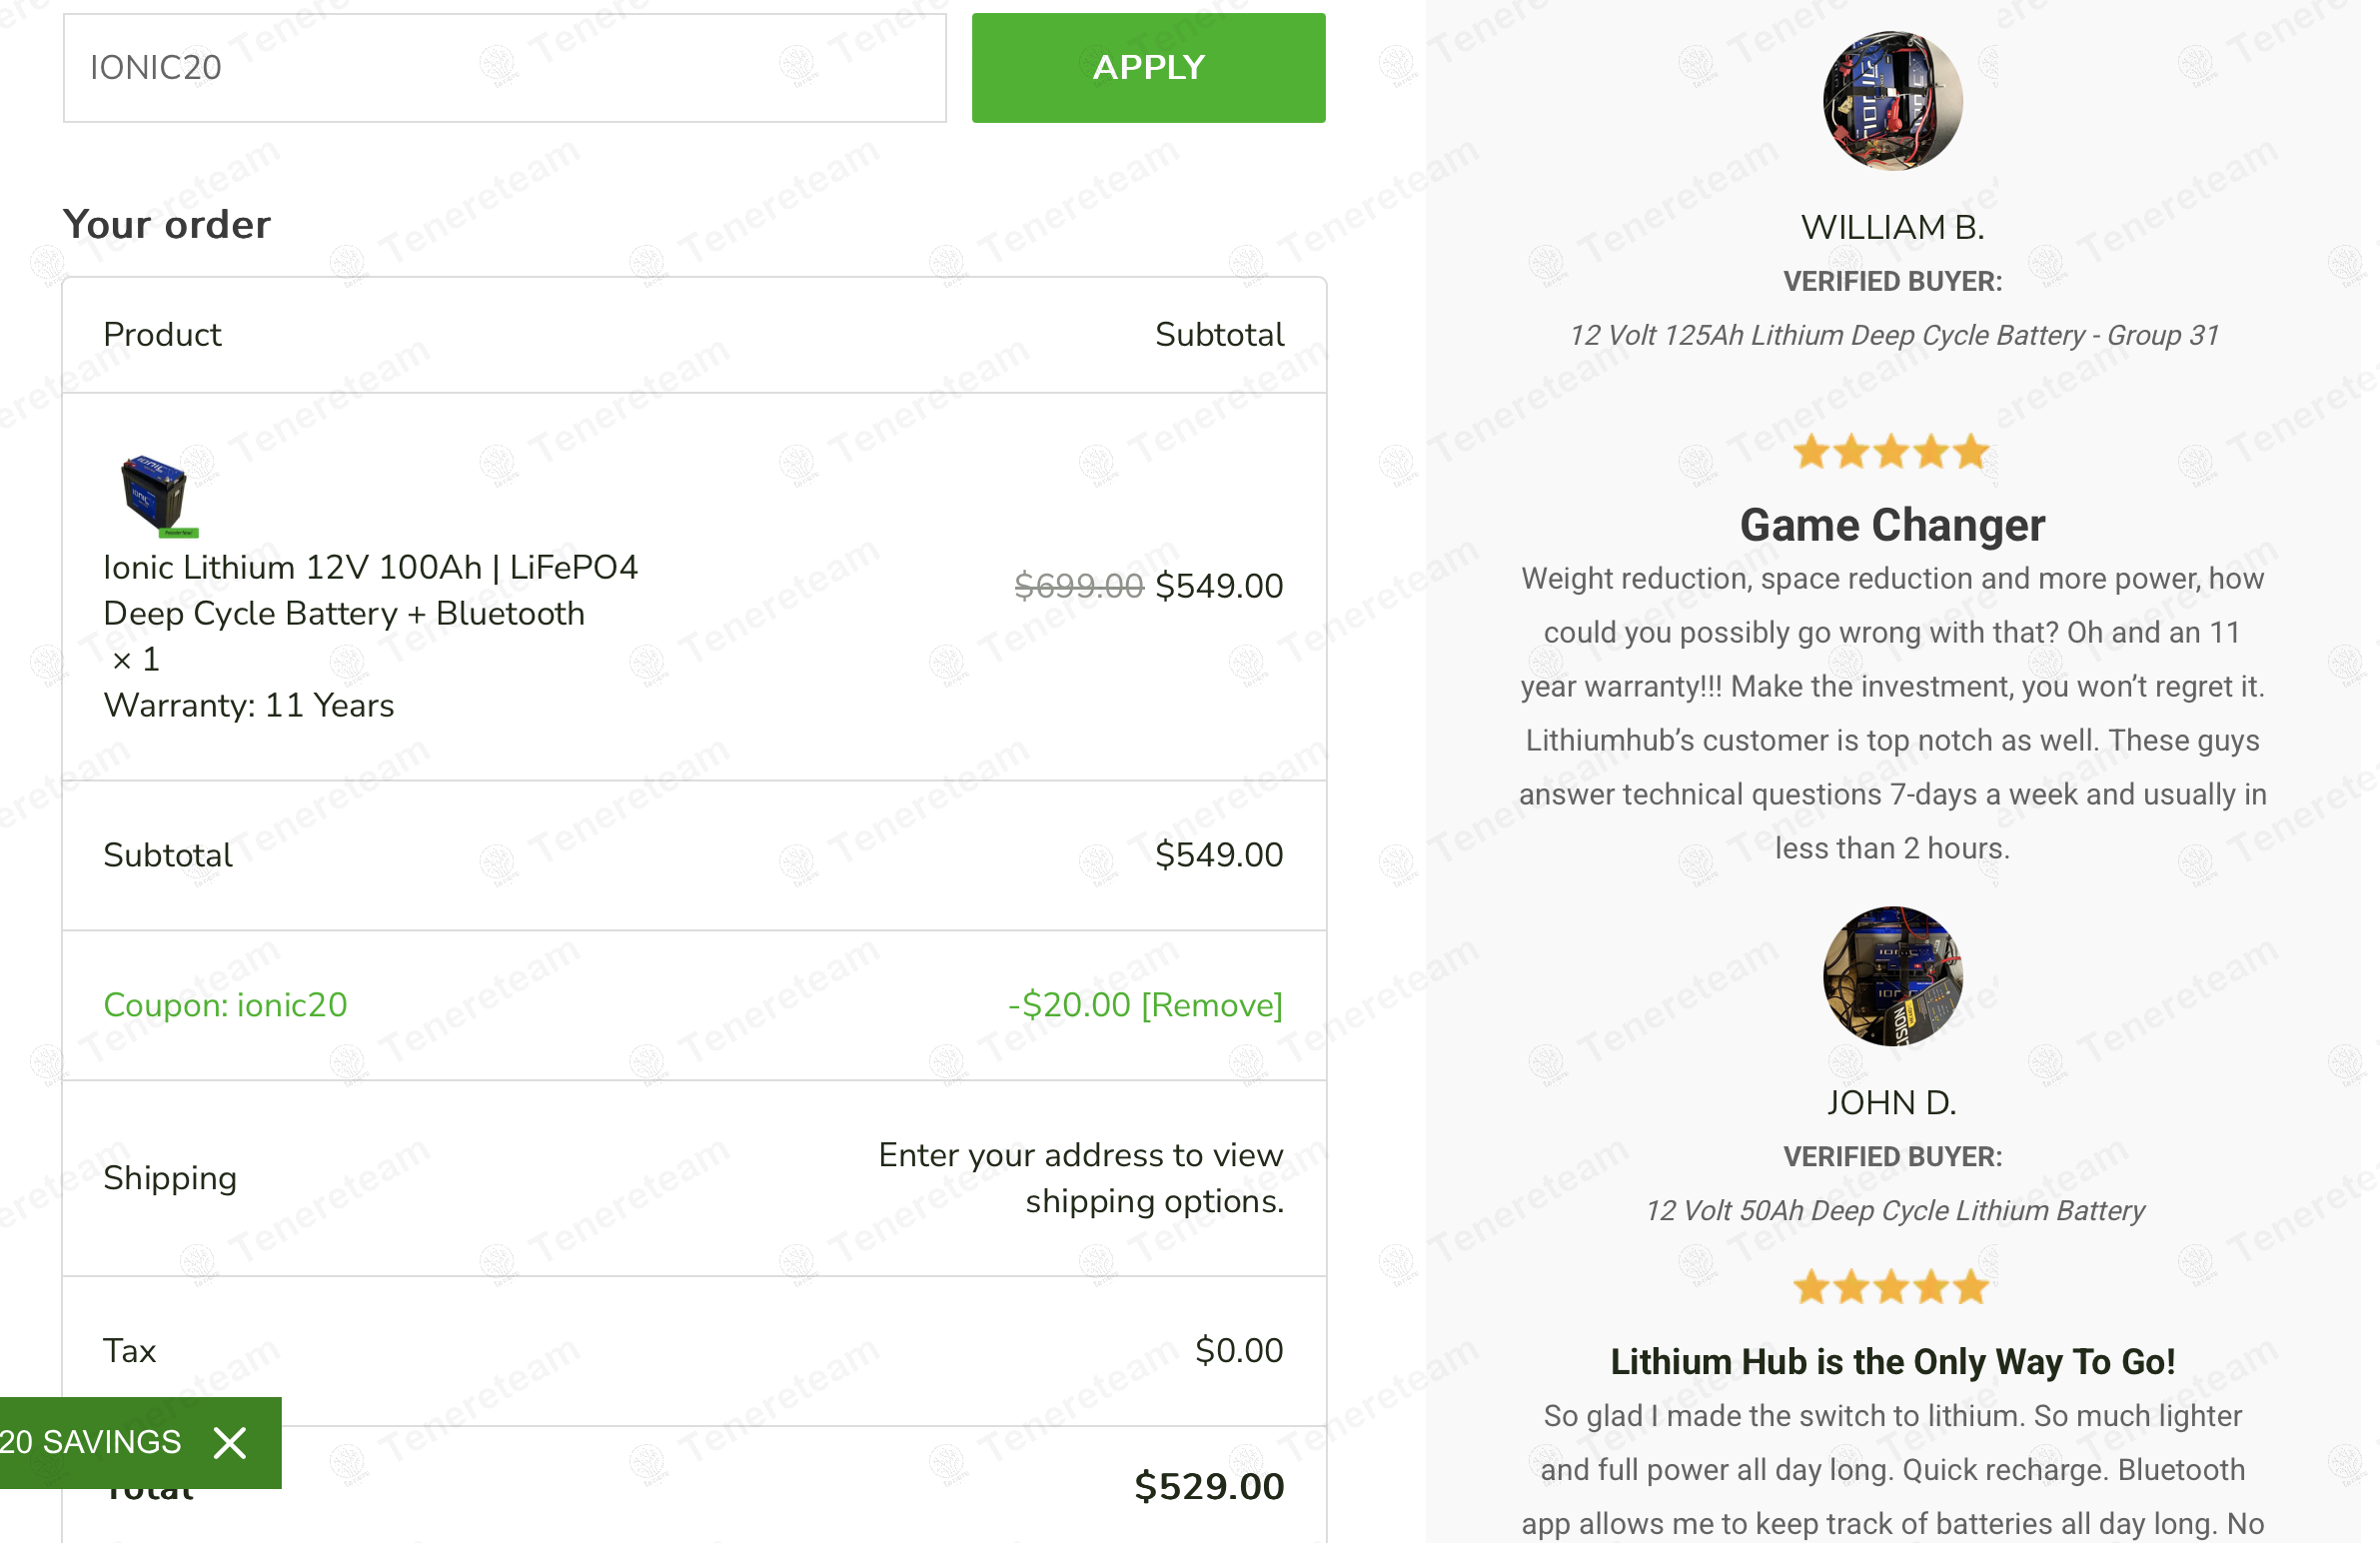Click the Ionic Lithium battery product thumbnail
Viewport: 2380px width, 1543px height.
(157, 494)
